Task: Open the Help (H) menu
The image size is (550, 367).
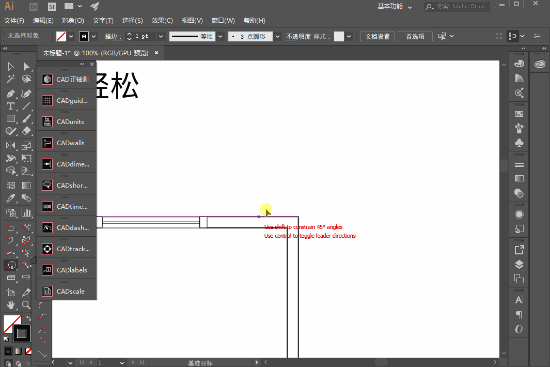Action: [x=254, y=20]
